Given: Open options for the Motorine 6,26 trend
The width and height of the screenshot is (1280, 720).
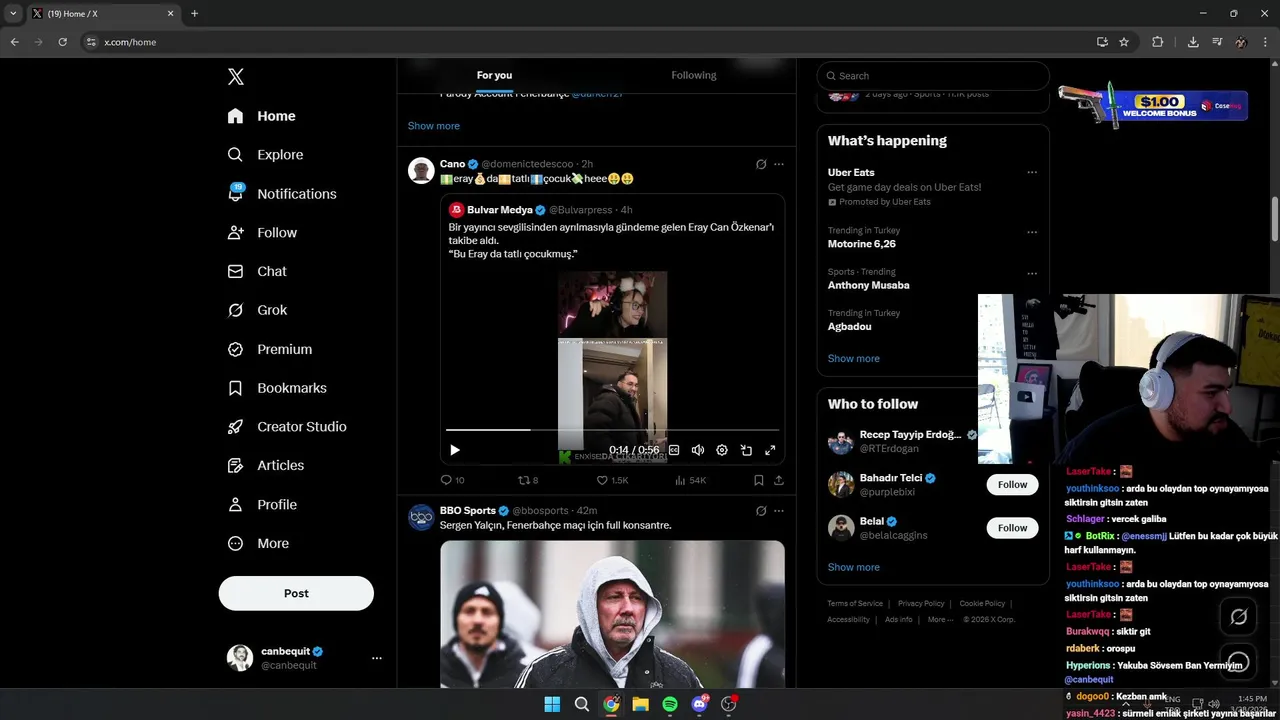Looking at the screenshot, I should tap(1032, 232).
